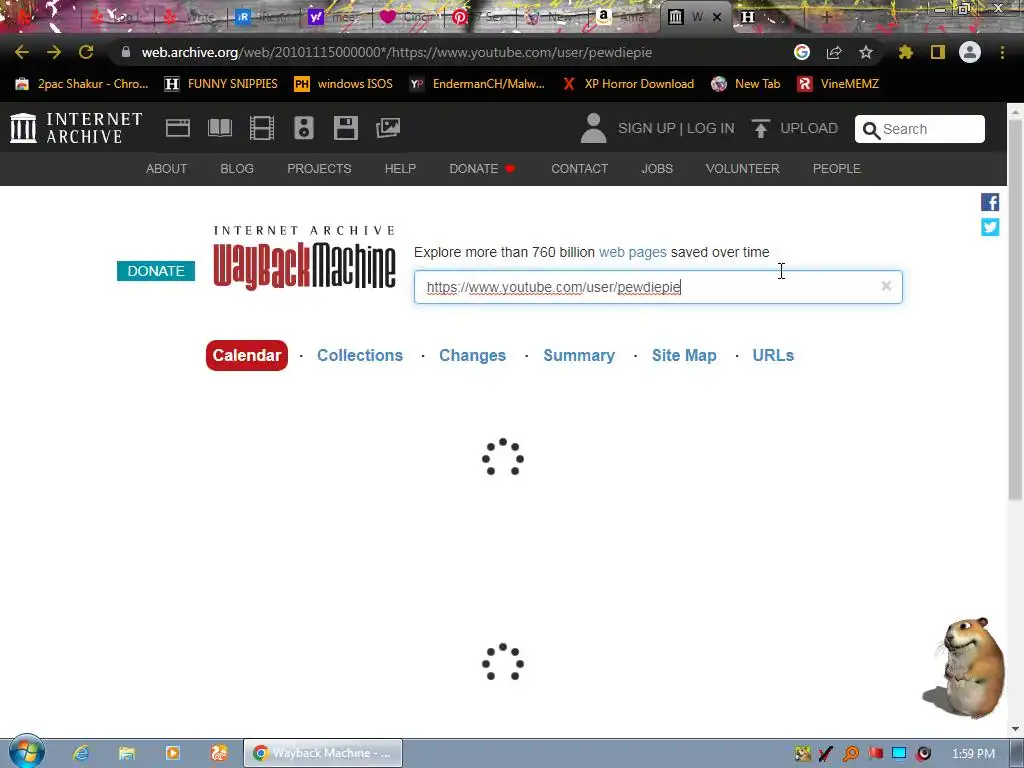Viewport: 1024px width, 768px height.
Task: Click the Internet Archive logo
Action: tap(76, 127)
